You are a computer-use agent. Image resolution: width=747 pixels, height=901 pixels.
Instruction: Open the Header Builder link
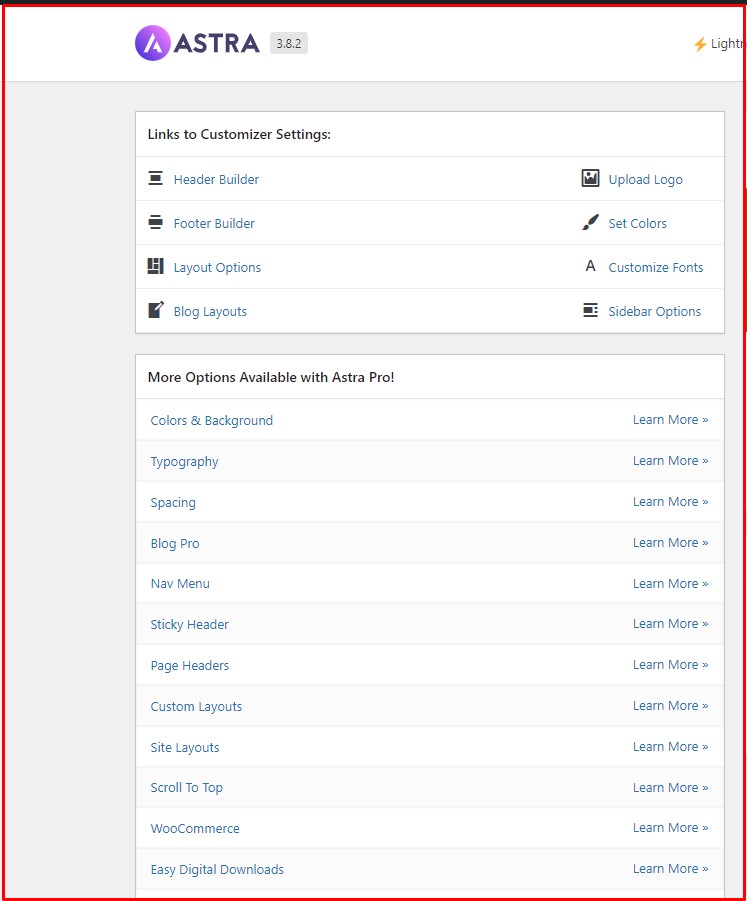216,179
